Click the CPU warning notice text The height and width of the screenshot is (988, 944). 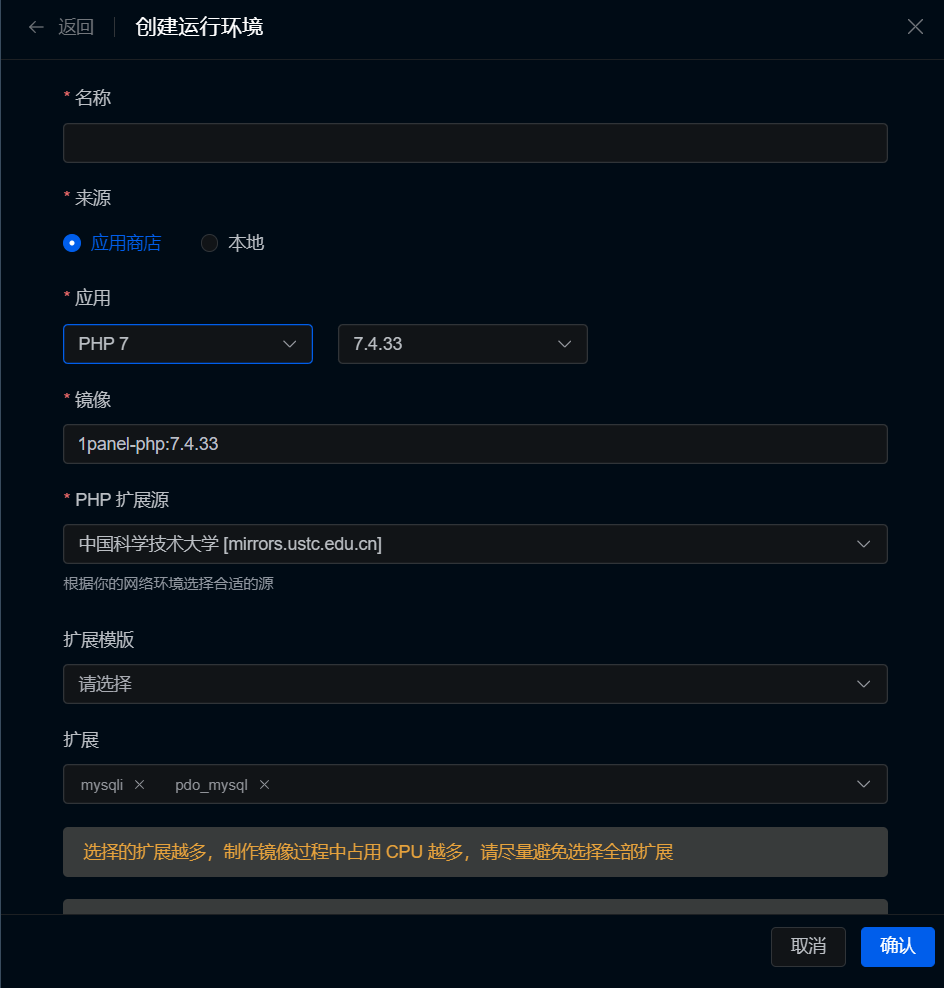(x=378, y=852)
